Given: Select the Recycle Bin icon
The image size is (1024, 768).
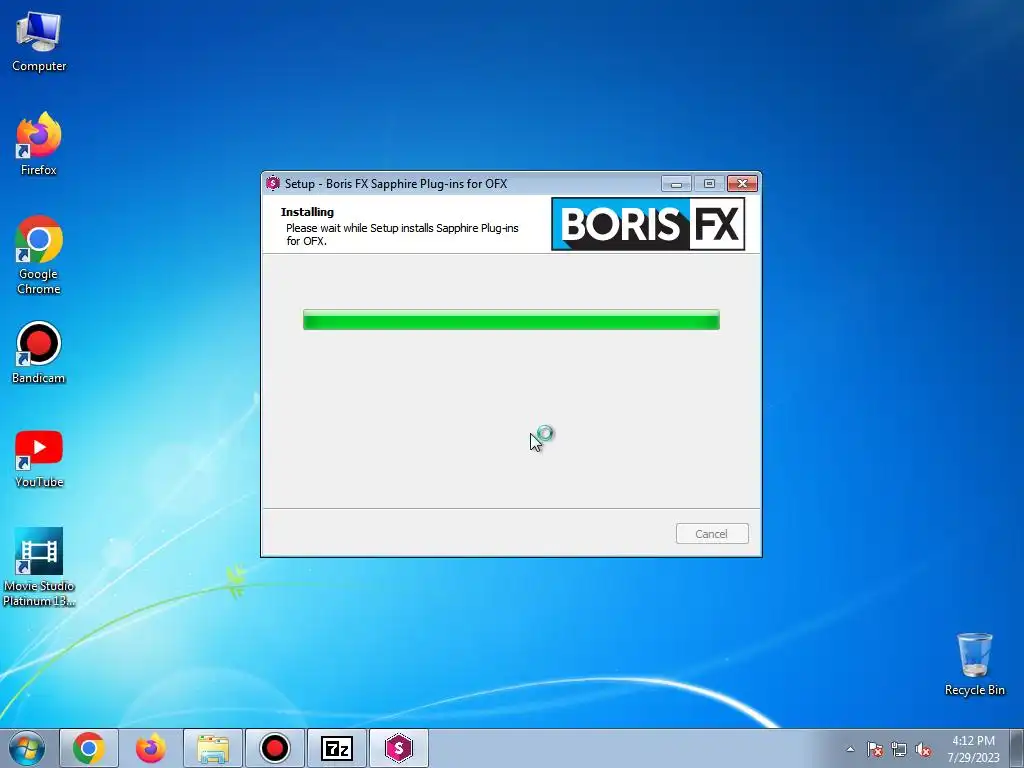Looking at the screenshot, I should 974,664.
